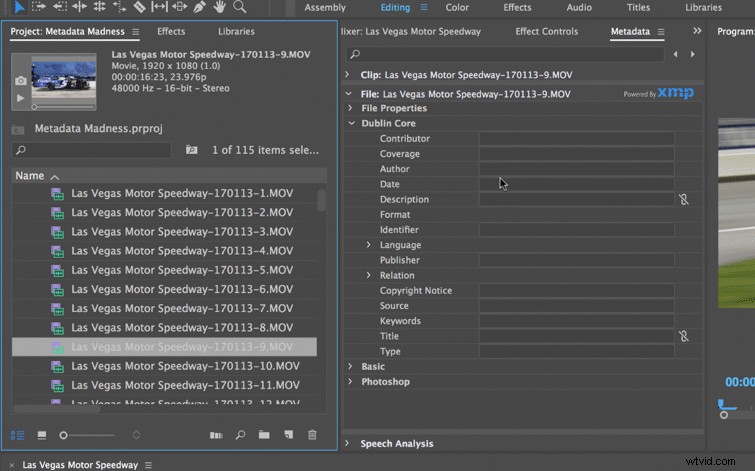This screenshot has width=755, height=471.
Task: Expand the Basic schema group
Action: [x=351, y=366]
